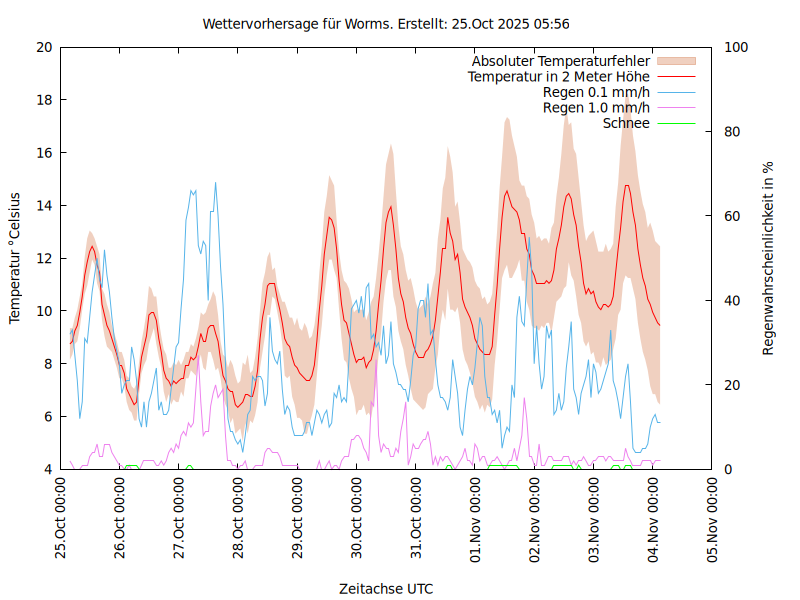Viewport: 800px width, 600px height.
Task: Click the peach temperature error legend swatch
Action: [x=675, y=61]
